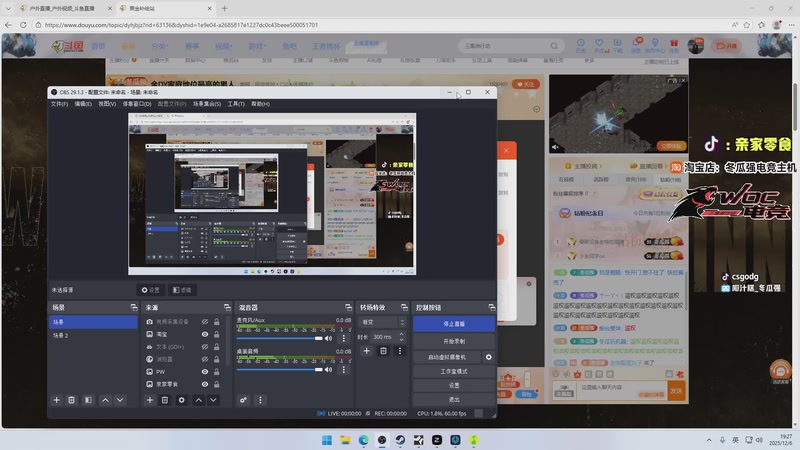Open OBS 编辑(E) menu
Viewport: 800px width, 450px height.
pos(83,104)
